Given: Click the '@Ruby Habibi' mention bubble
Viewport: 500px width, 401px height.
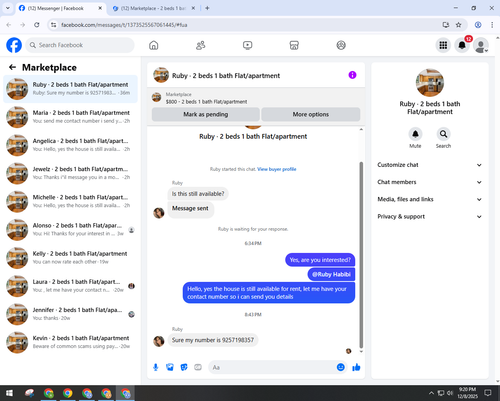Looking at the screenshot, I should [331, 274].
